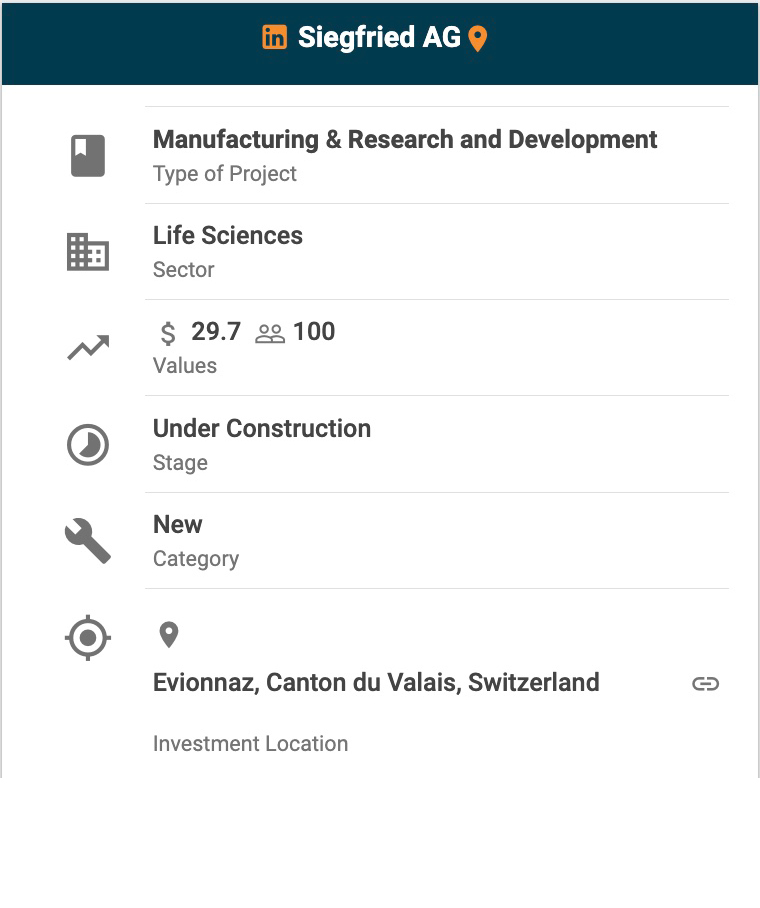Open the chain link icon beside location
Image resolution: width=760 pixels, height=908 pixels.
pos(706,684)
